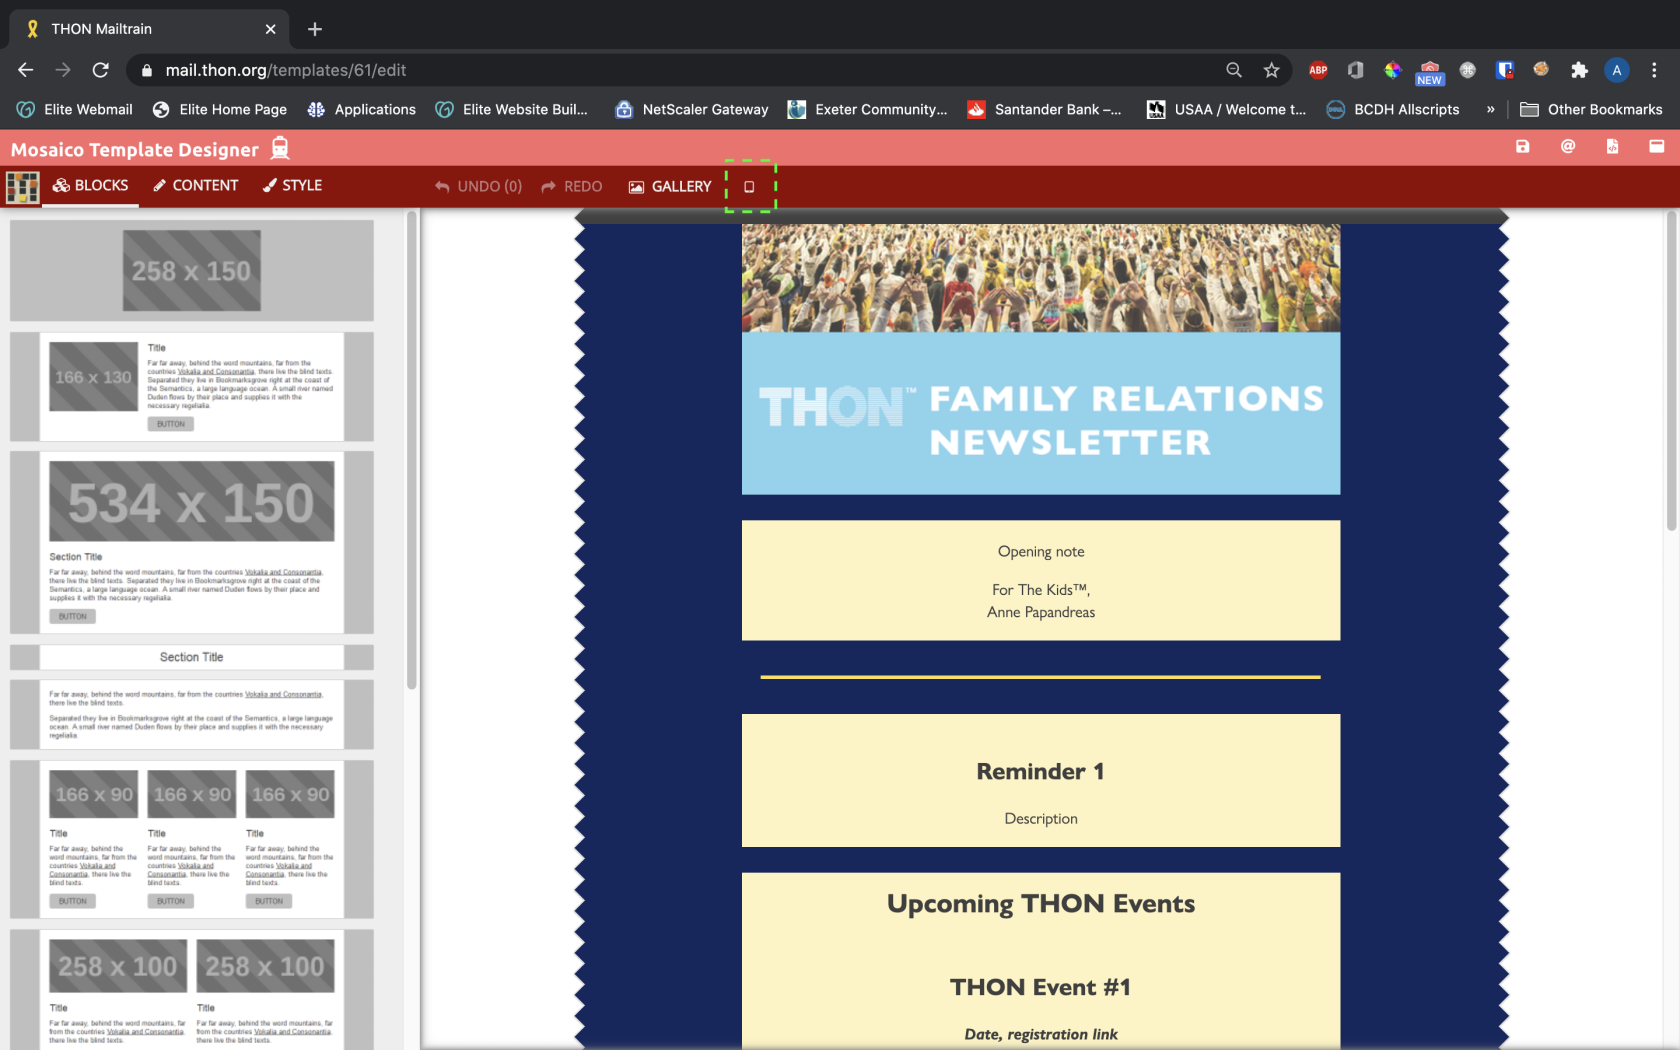Open the AdBlock Plus extension
This screenshot has width=1680, height=1050.
click(x=1318, y=70)
